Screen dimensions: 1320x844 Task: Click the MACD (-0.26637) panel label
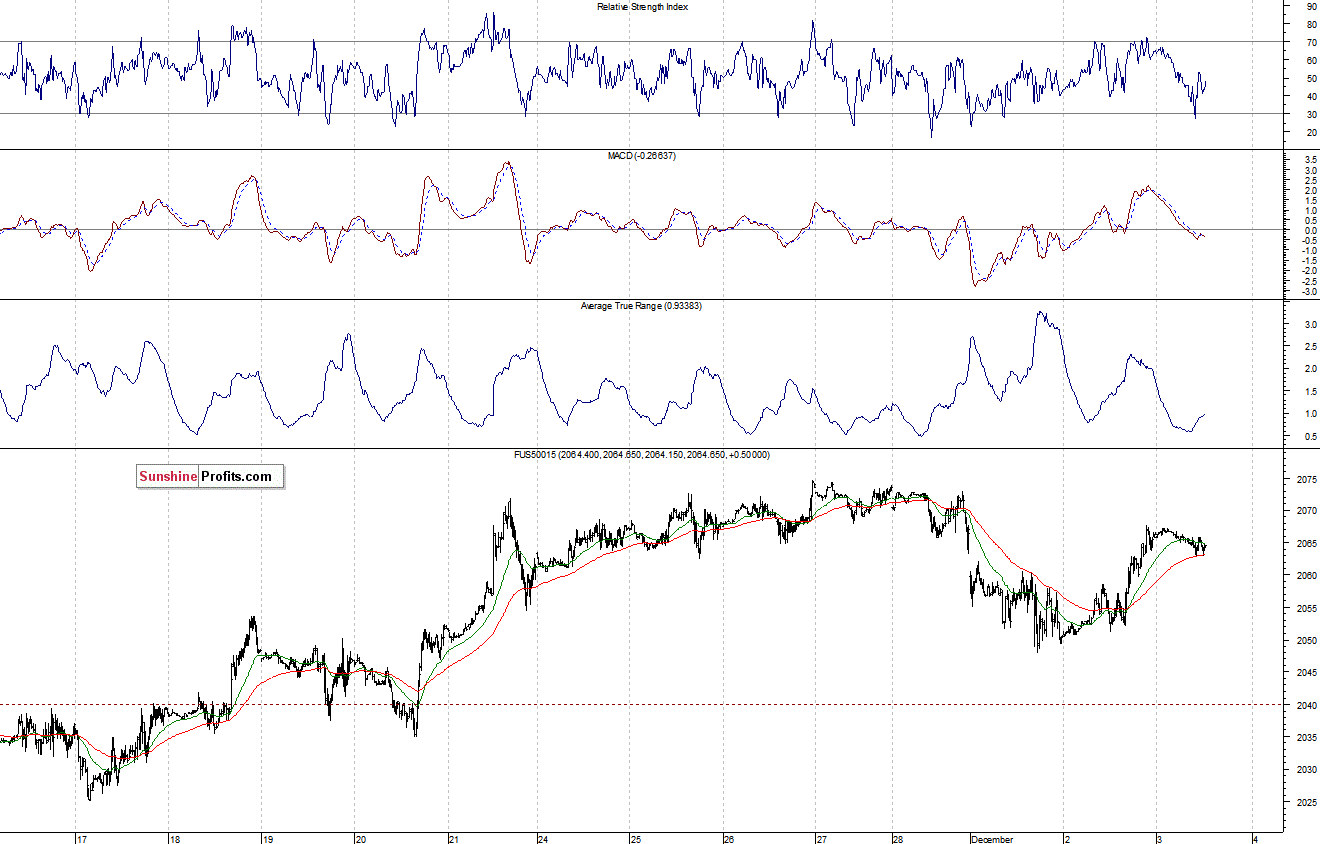point(643,156)
